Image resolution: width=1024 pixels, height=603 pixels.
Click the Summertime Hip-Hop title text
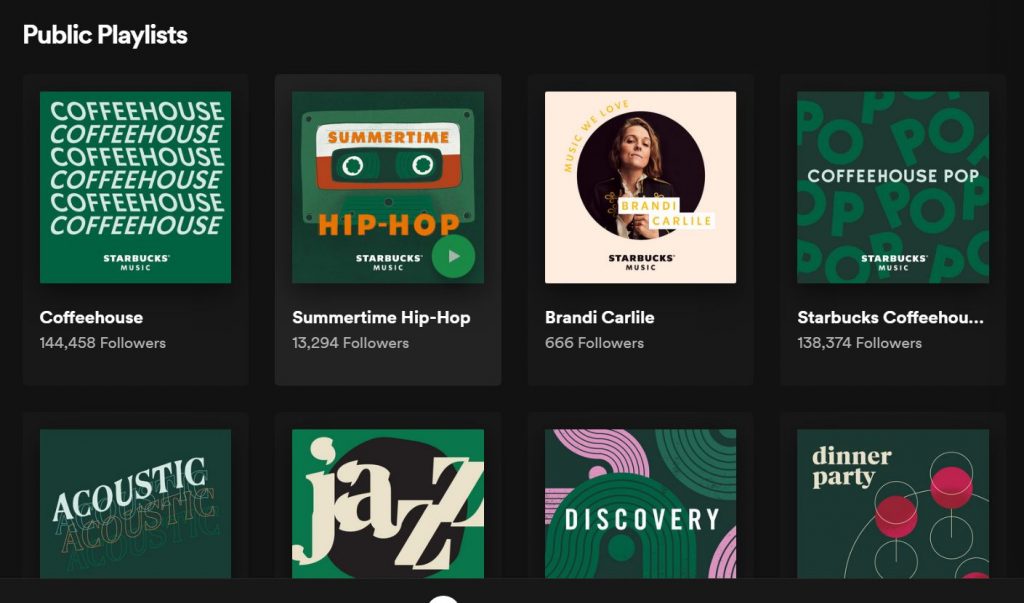click(x=381, y=318)
